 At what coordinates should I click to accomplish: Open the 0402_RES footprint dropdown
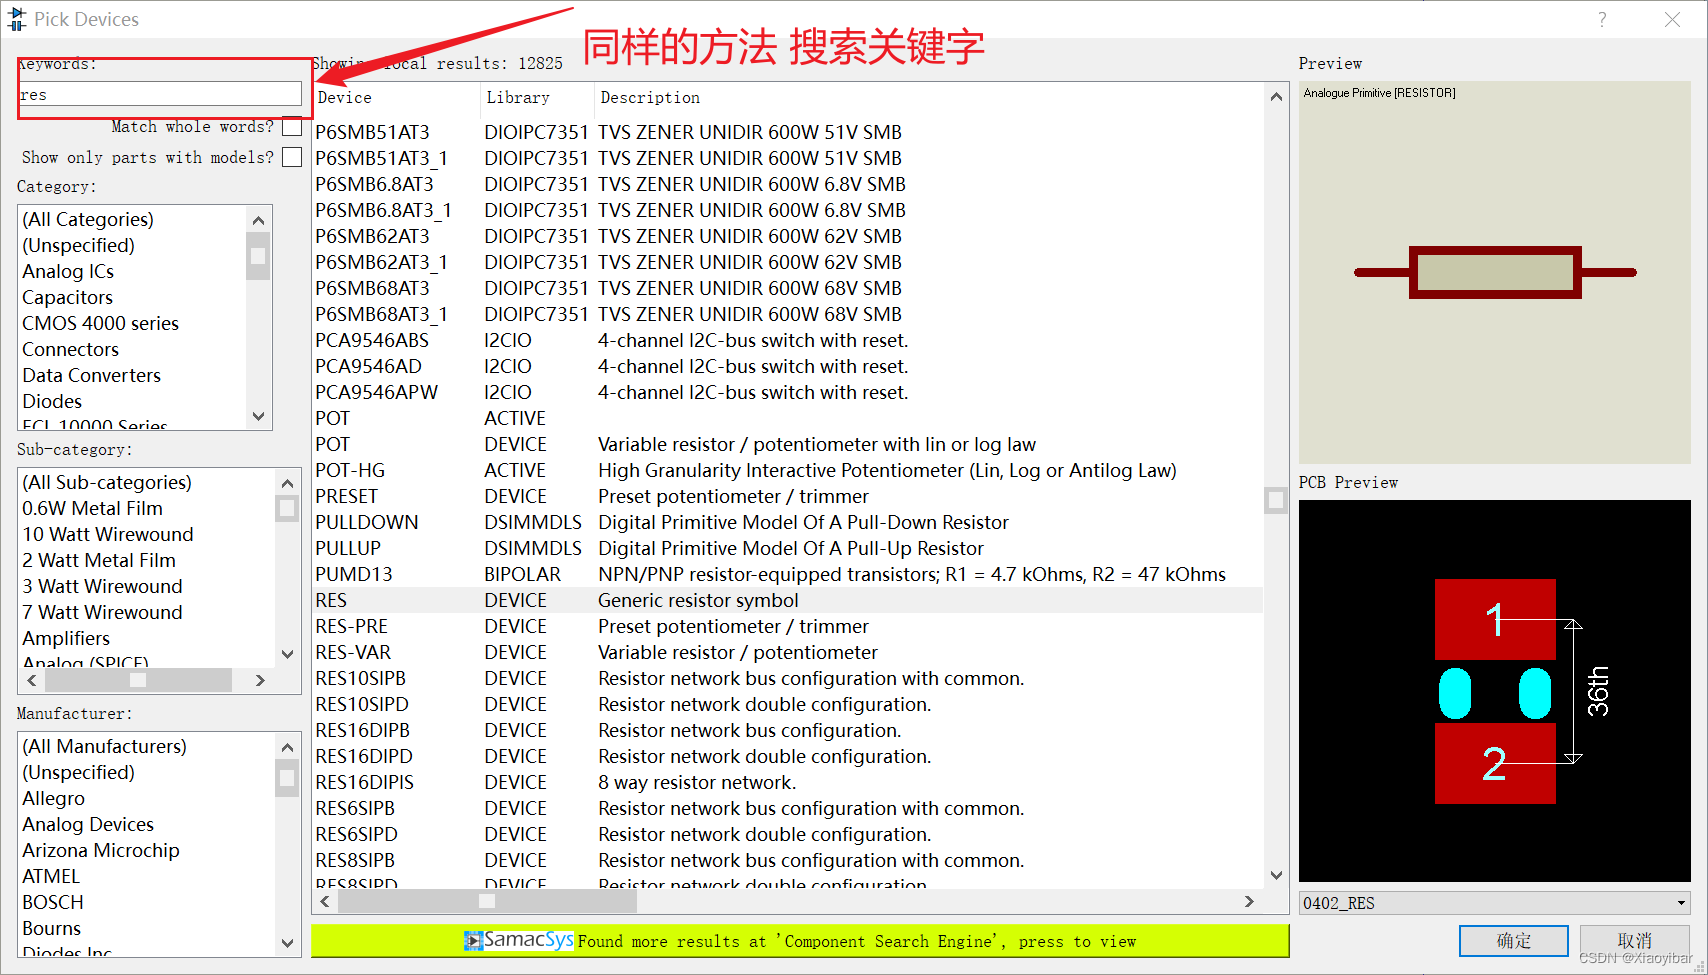[x=1677, y=902]
